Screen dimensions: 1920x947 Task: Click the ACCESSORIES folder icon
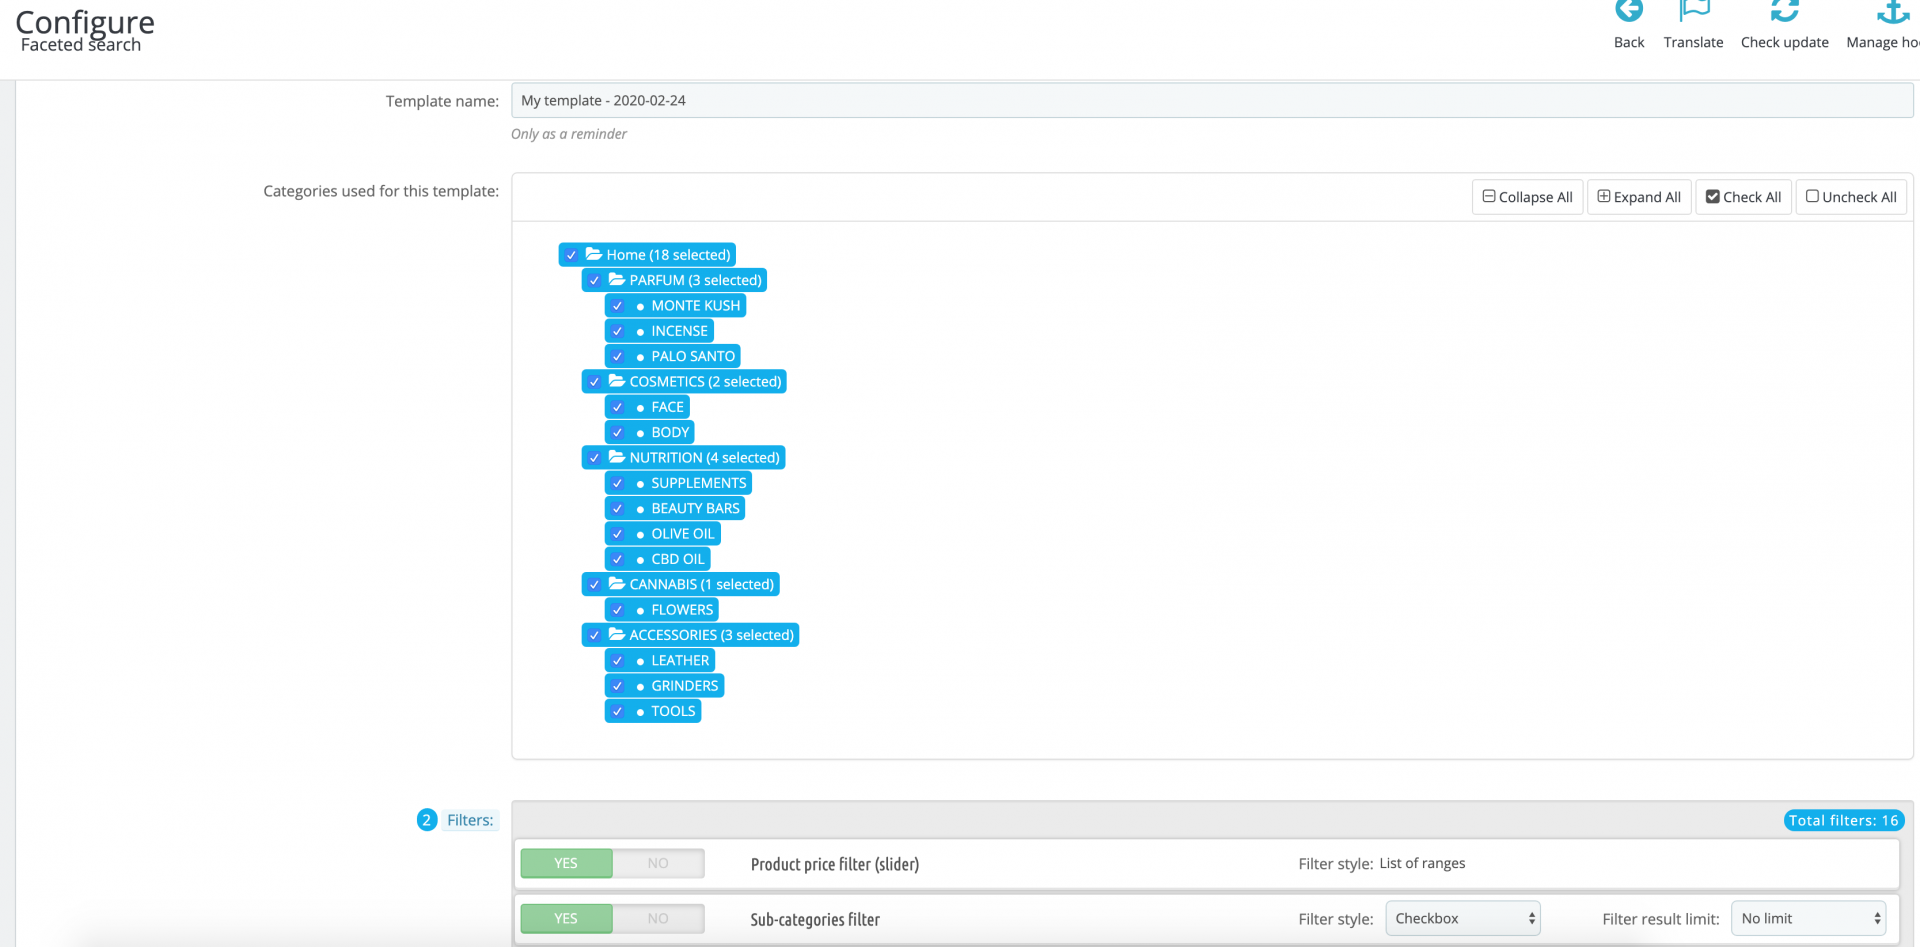coord(617,635)
